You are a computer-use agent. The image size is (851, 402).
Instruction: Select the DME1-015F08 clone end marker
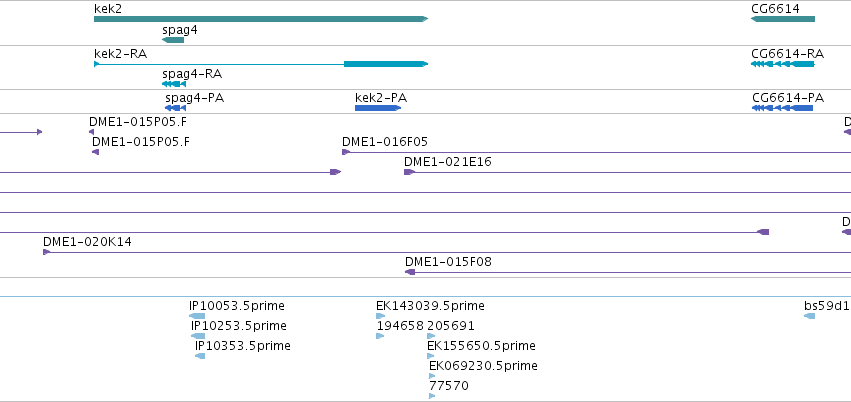(x=410, y=272)
